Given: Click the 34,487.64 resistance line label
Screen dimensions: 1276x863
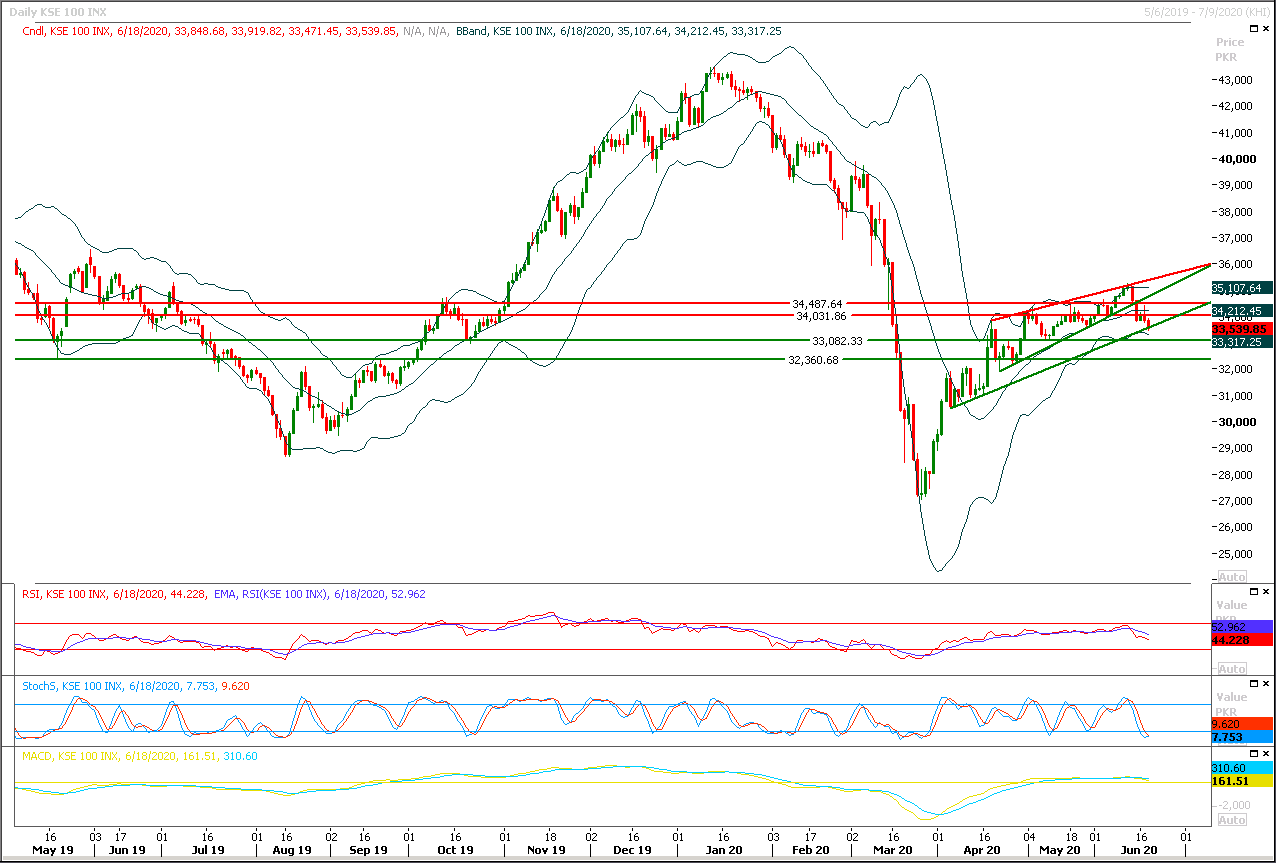Looking at the screenshot, I should coord(817,303).
